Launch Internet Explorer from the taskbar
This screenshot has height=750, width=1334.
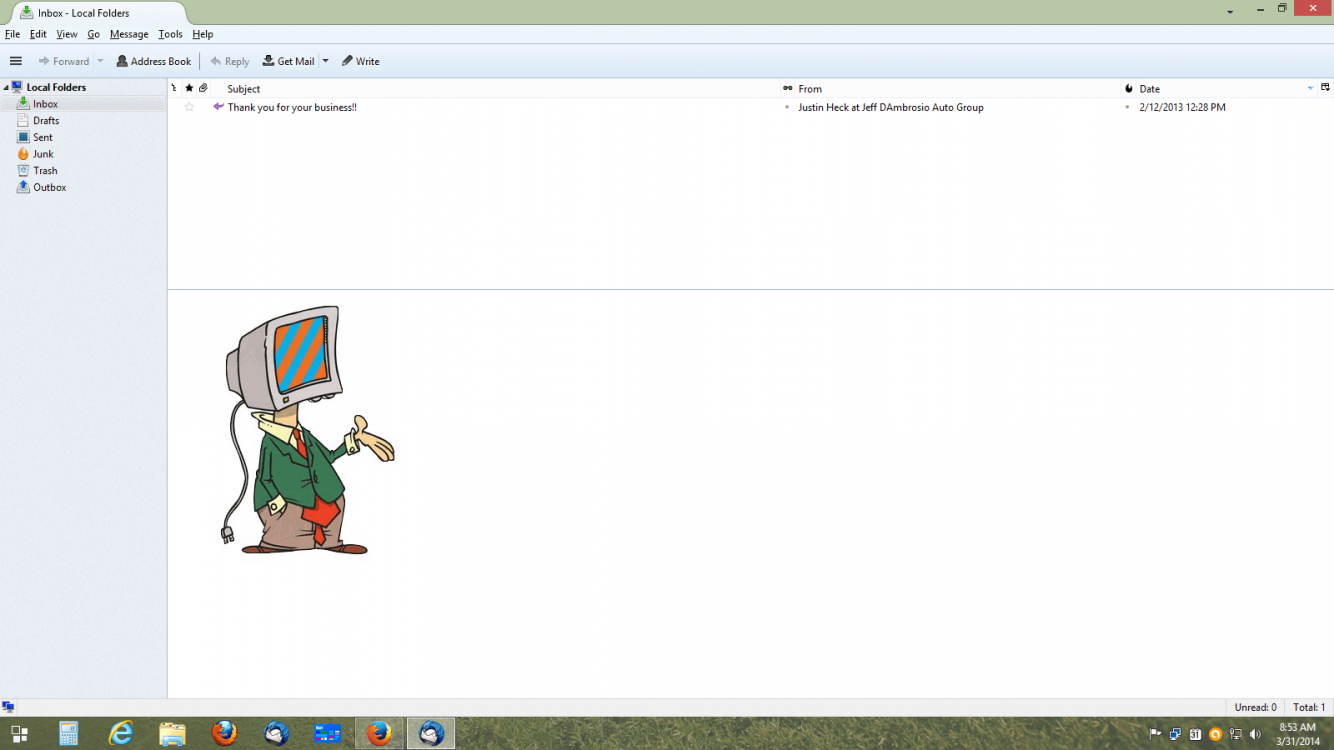pyautogui.click(x=121, y=733)
